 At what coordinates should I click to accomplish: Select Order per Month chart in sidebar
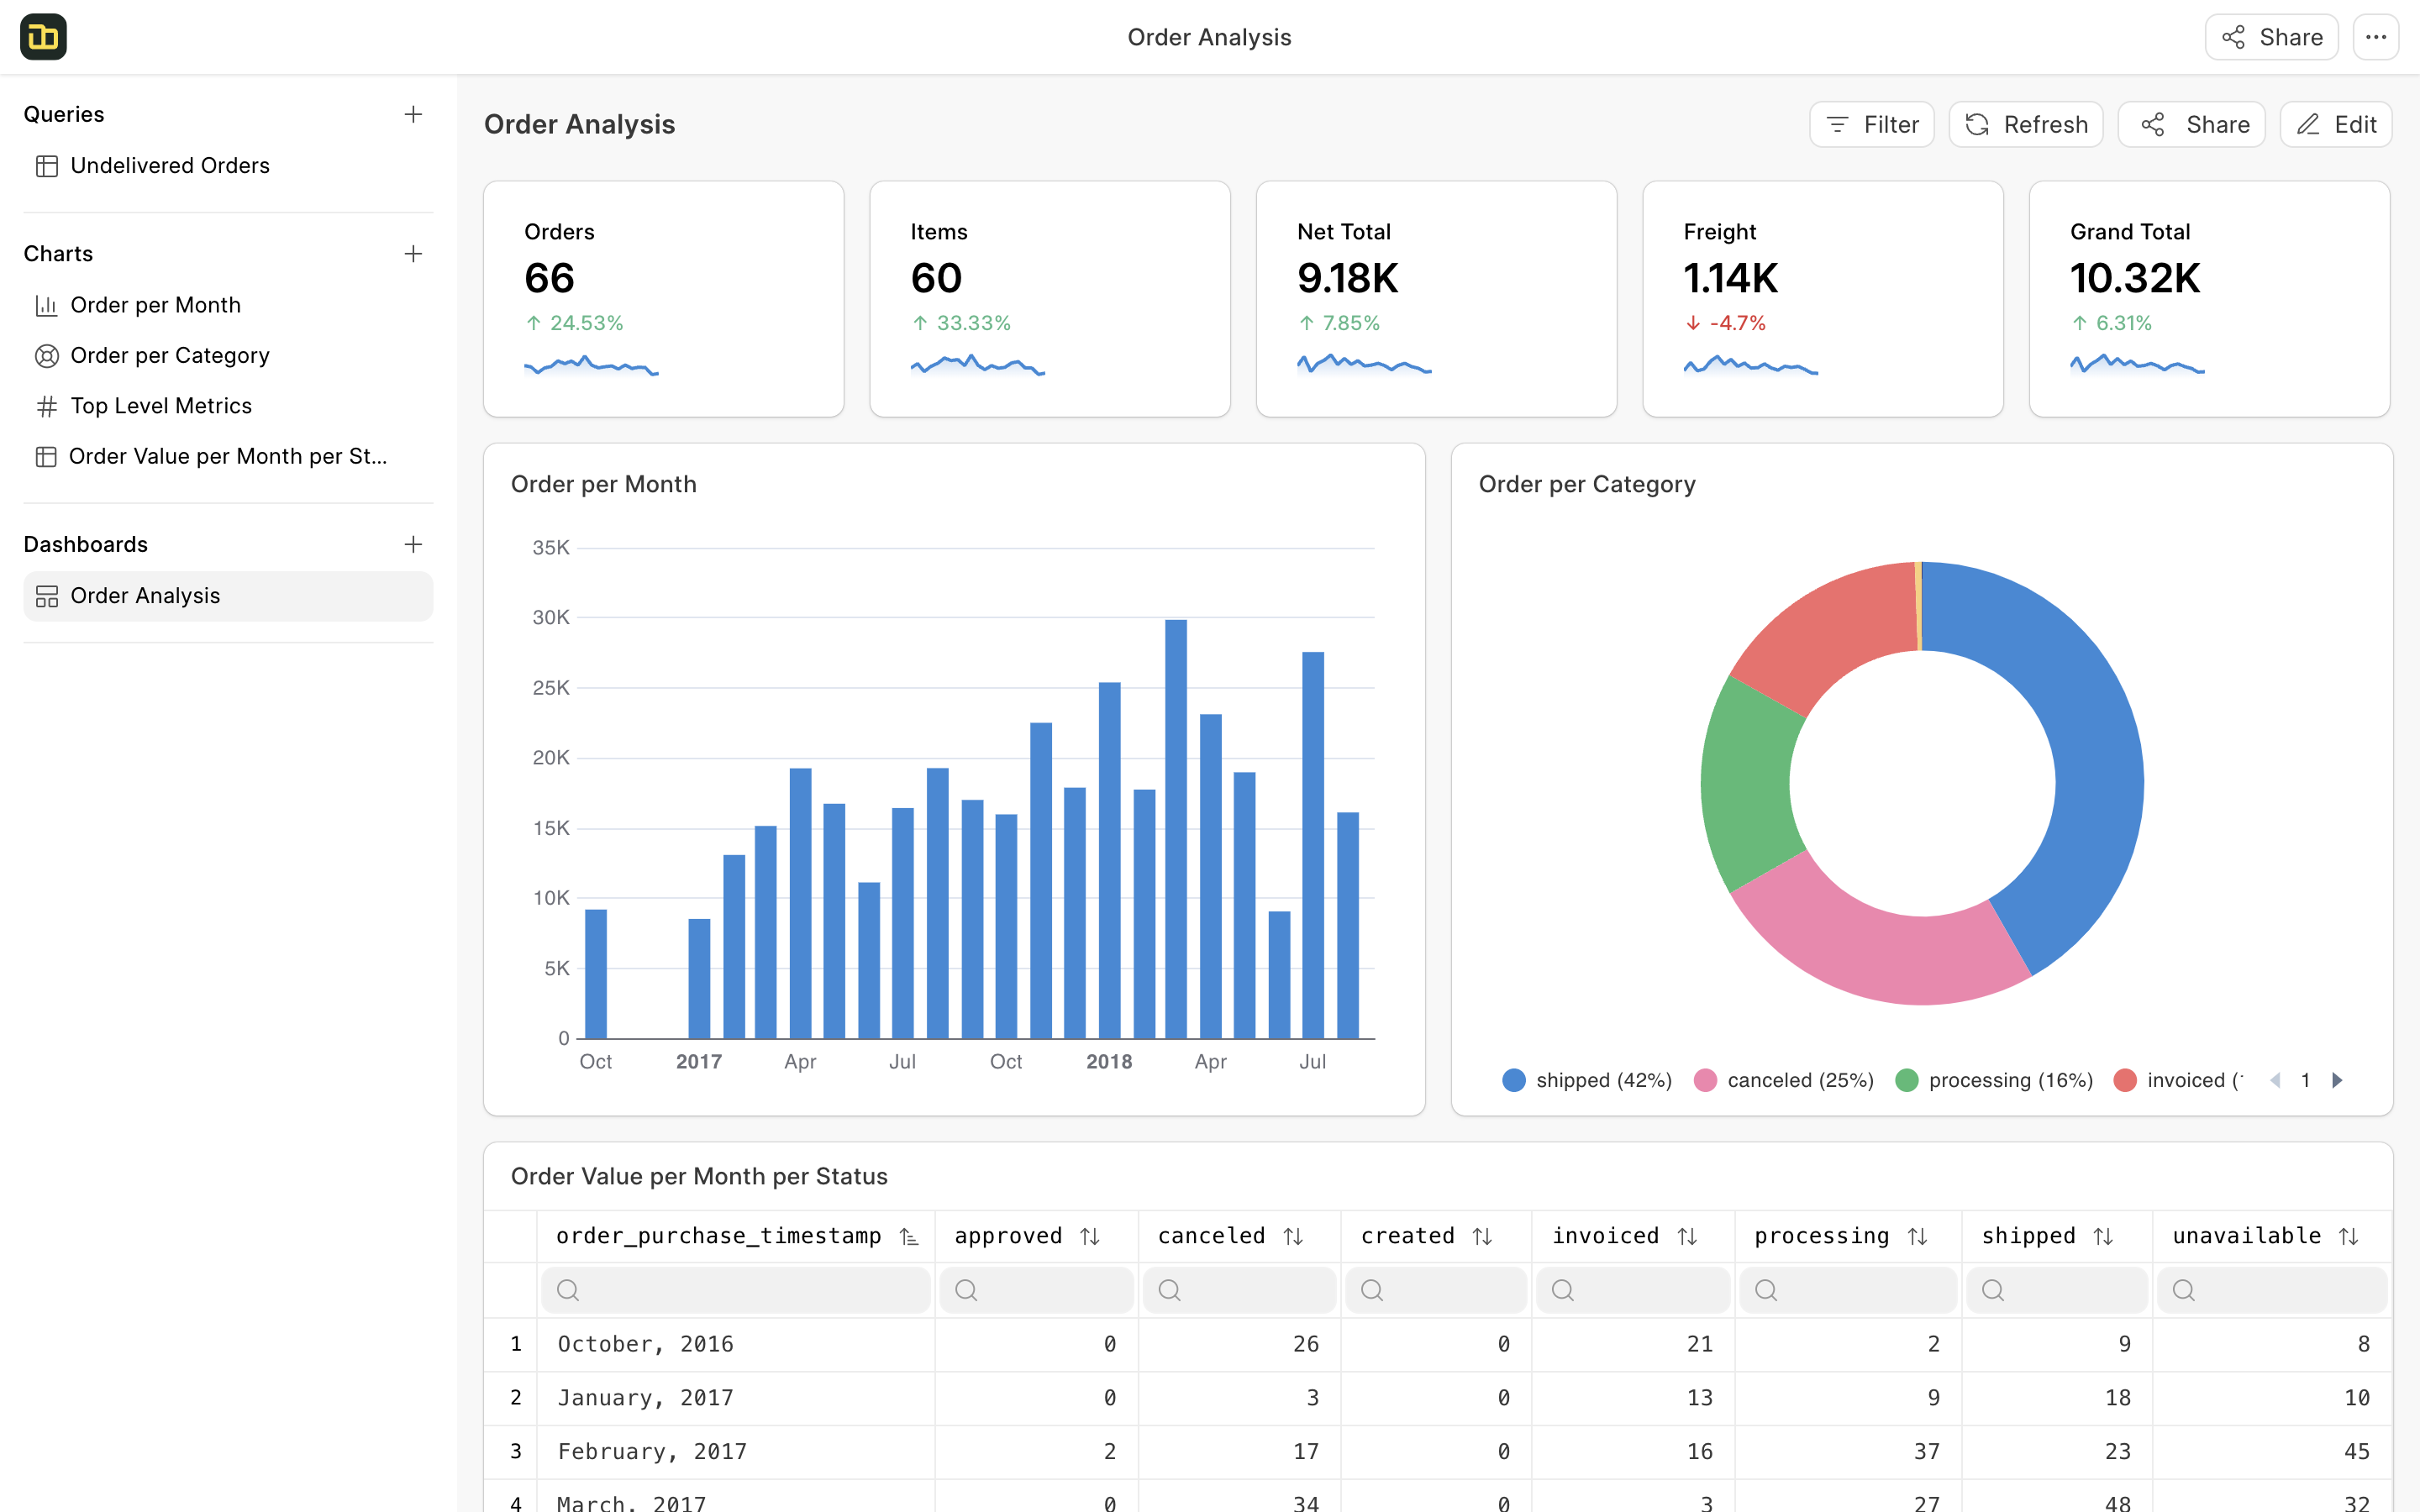(x=155, y=305)
